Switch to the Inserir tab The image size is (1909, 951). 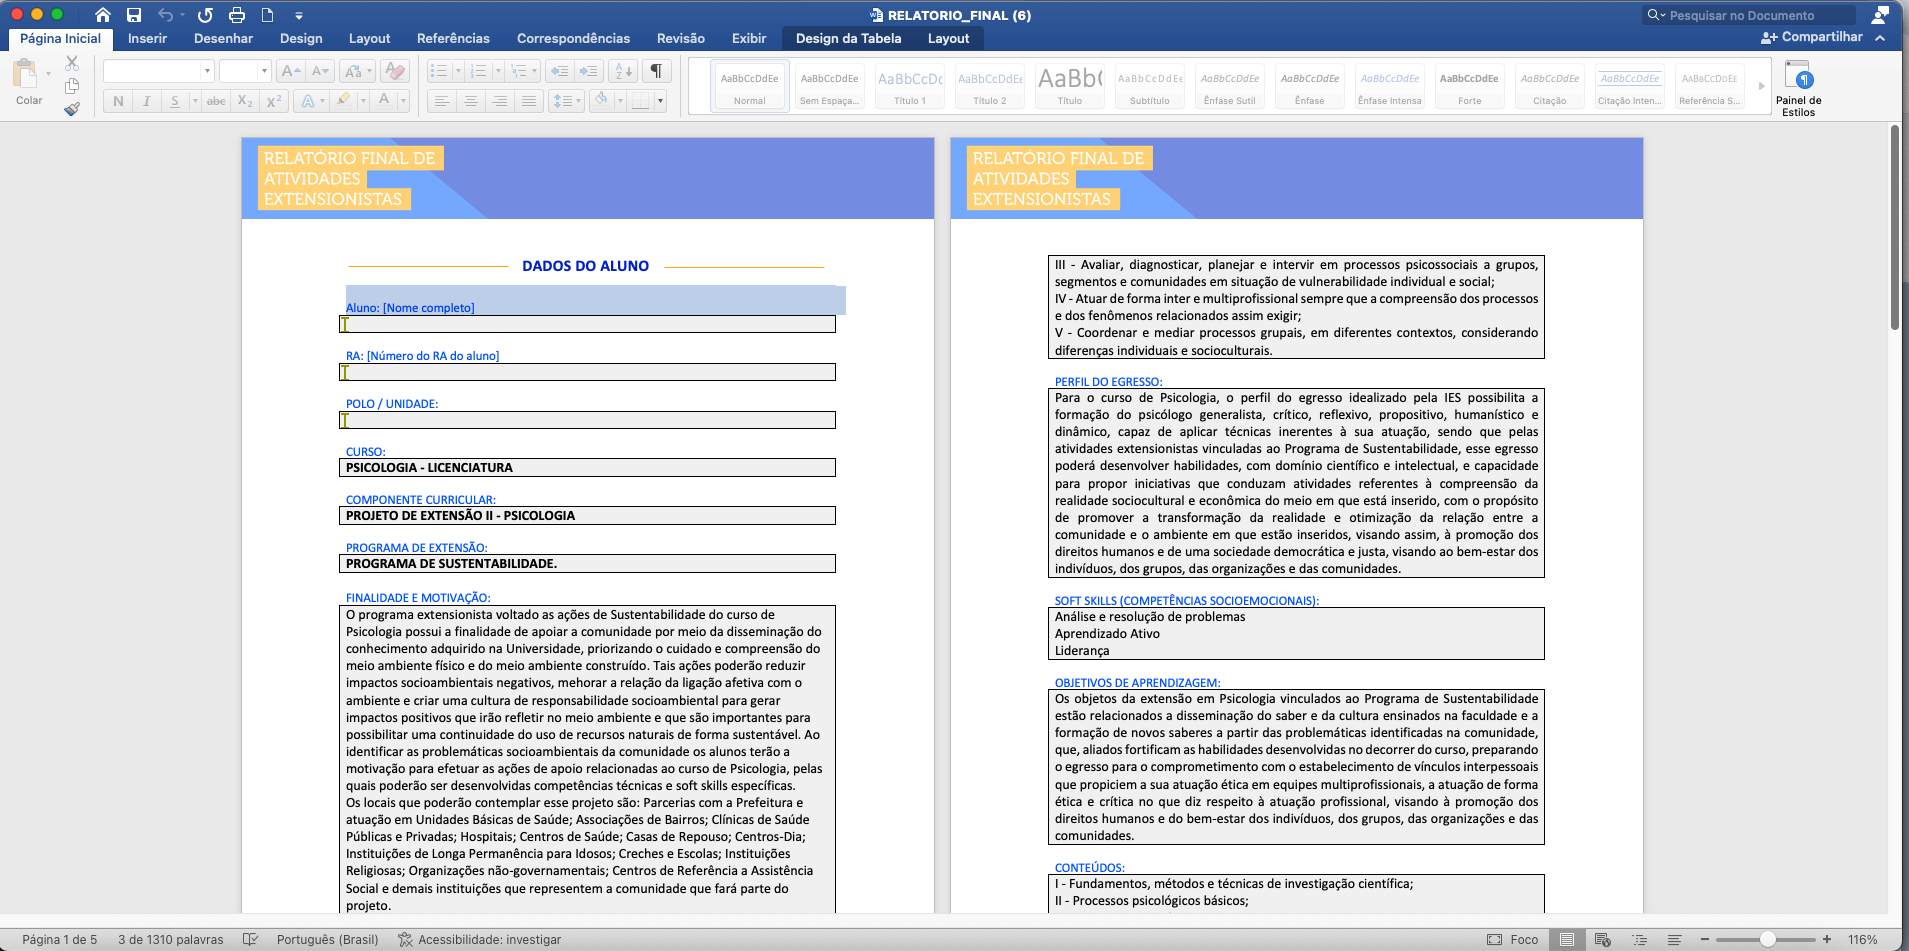[147, 38]
